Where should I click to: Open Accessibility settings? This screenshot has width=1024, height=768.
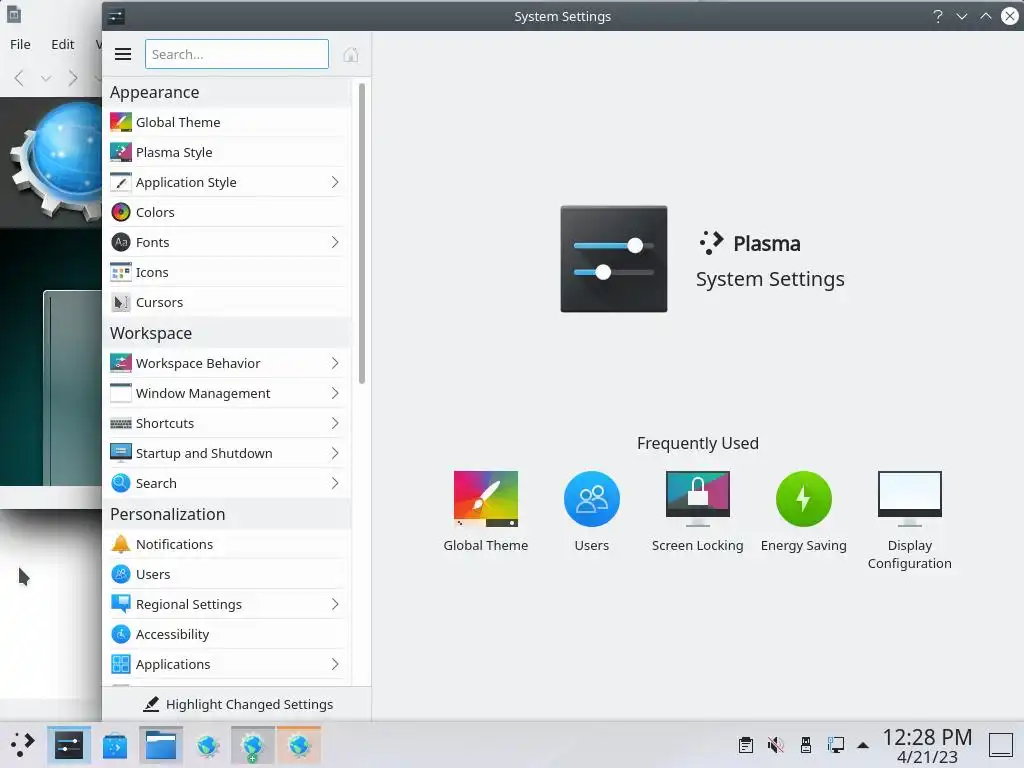tap(227, 634)
